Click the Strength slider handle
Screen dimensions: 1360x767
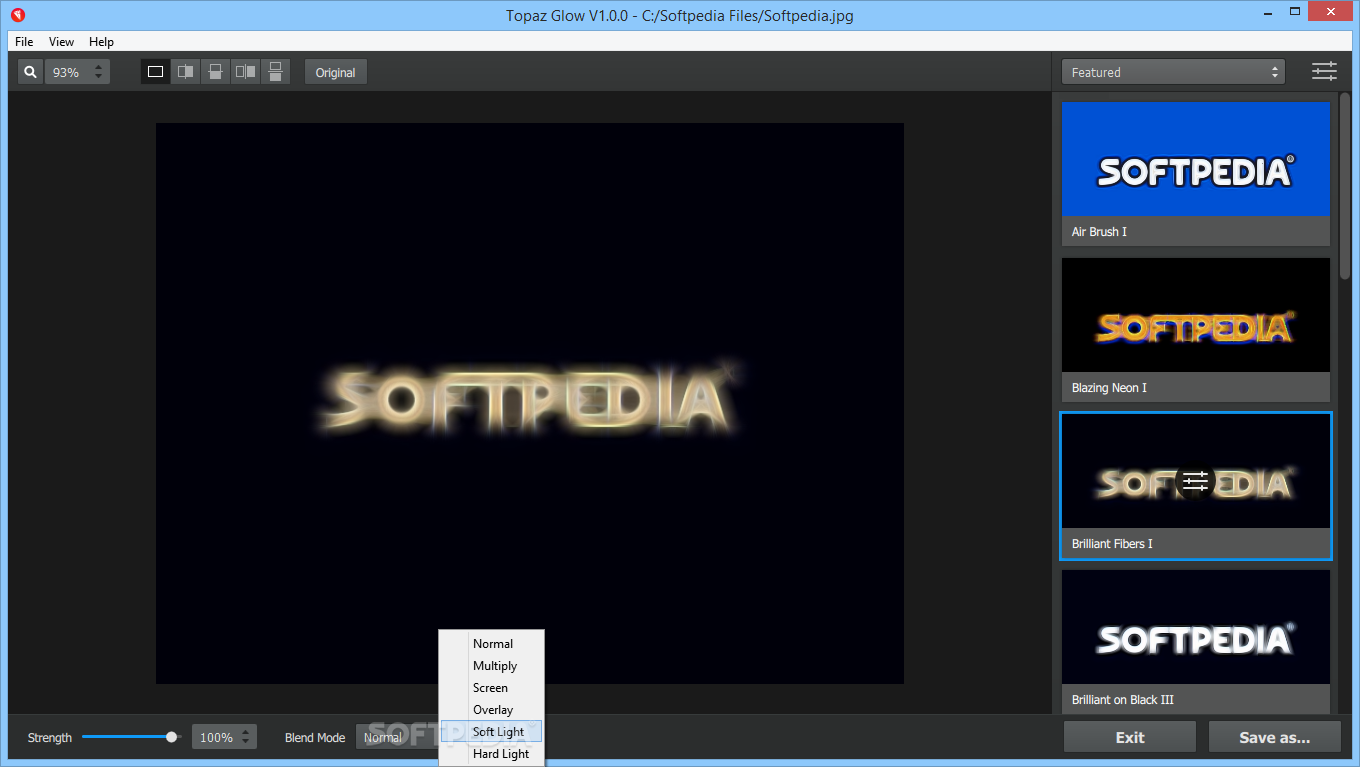(172, 737)
